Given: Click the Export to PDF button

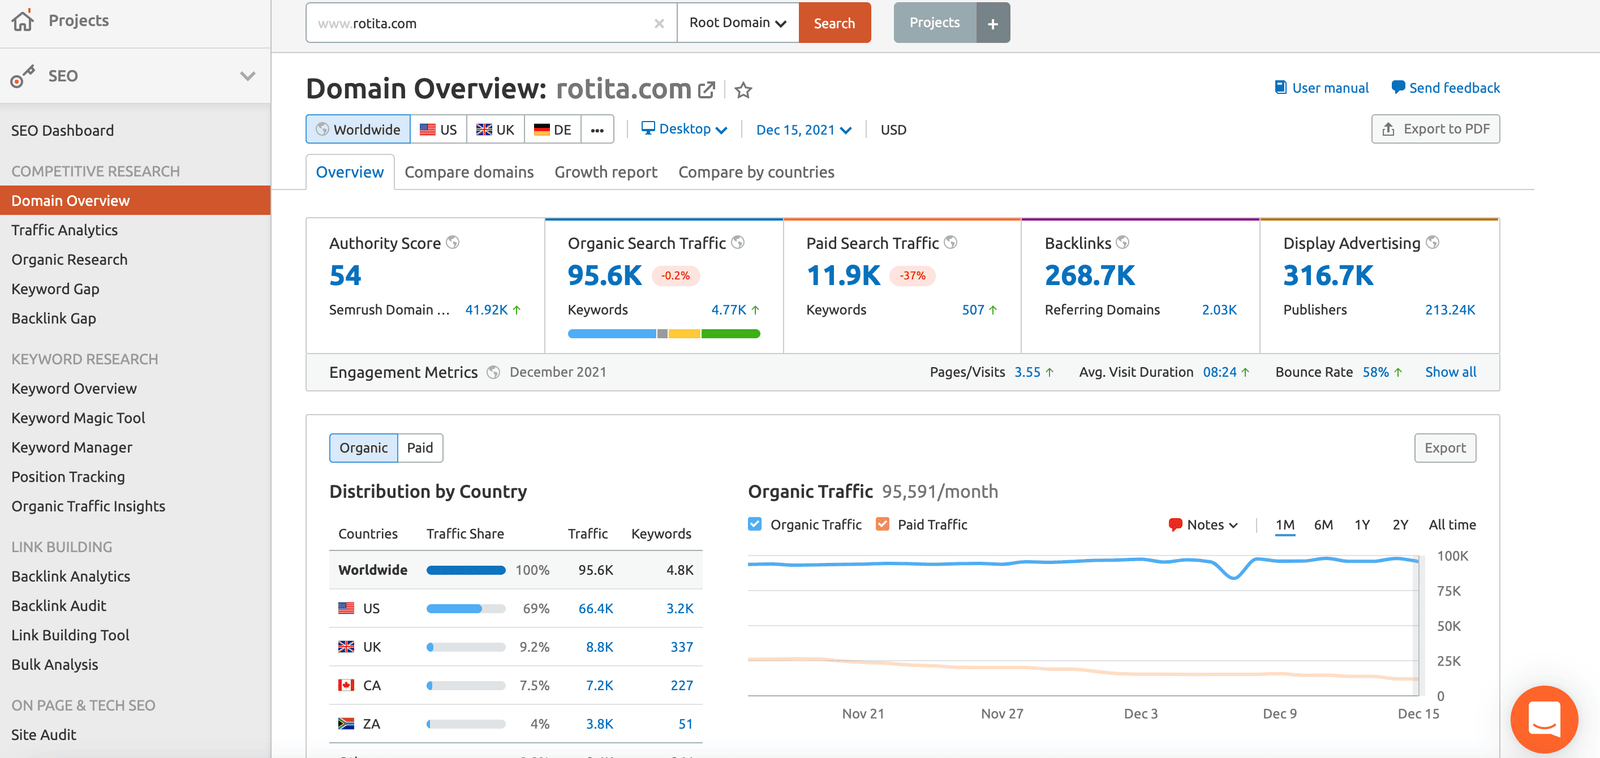Looking at the screenshot, I should click(x=1435, y=129).
